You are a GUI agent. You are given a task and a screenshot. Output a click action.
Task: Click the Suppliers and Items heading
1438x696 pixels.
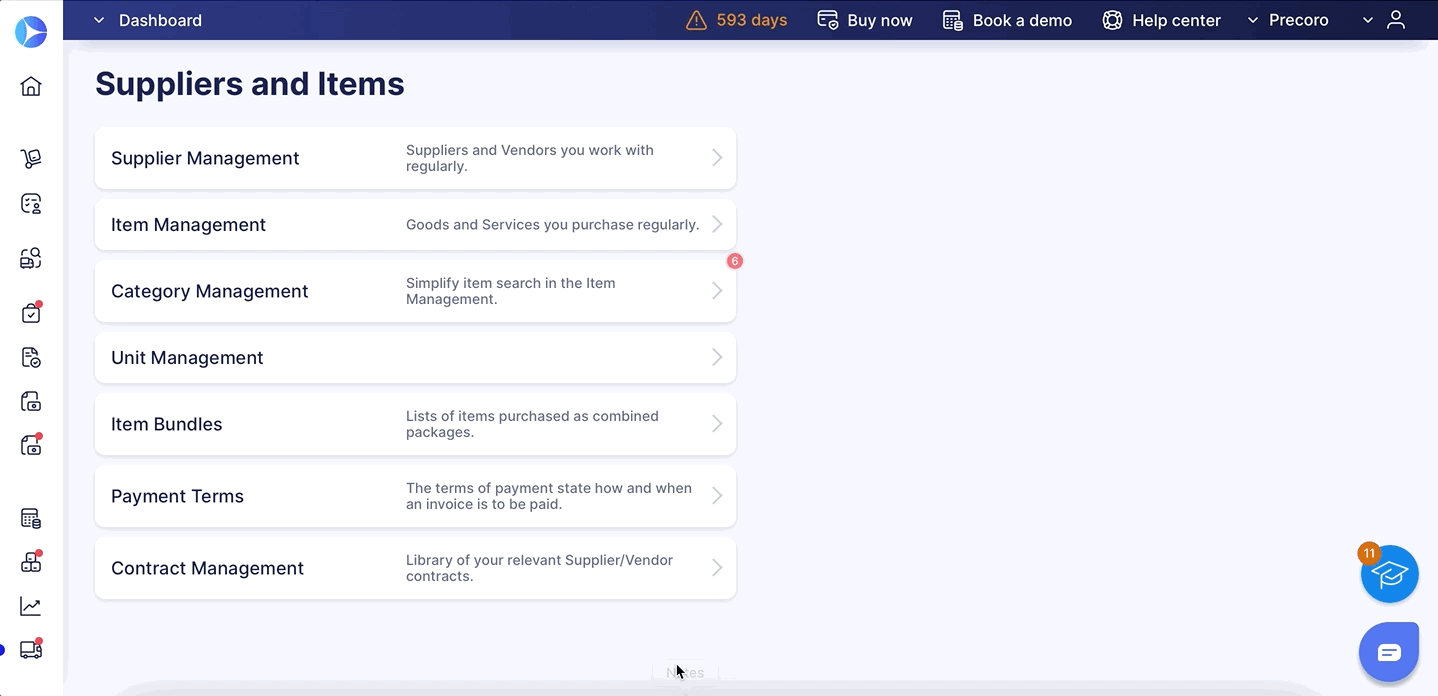point(250,84)
